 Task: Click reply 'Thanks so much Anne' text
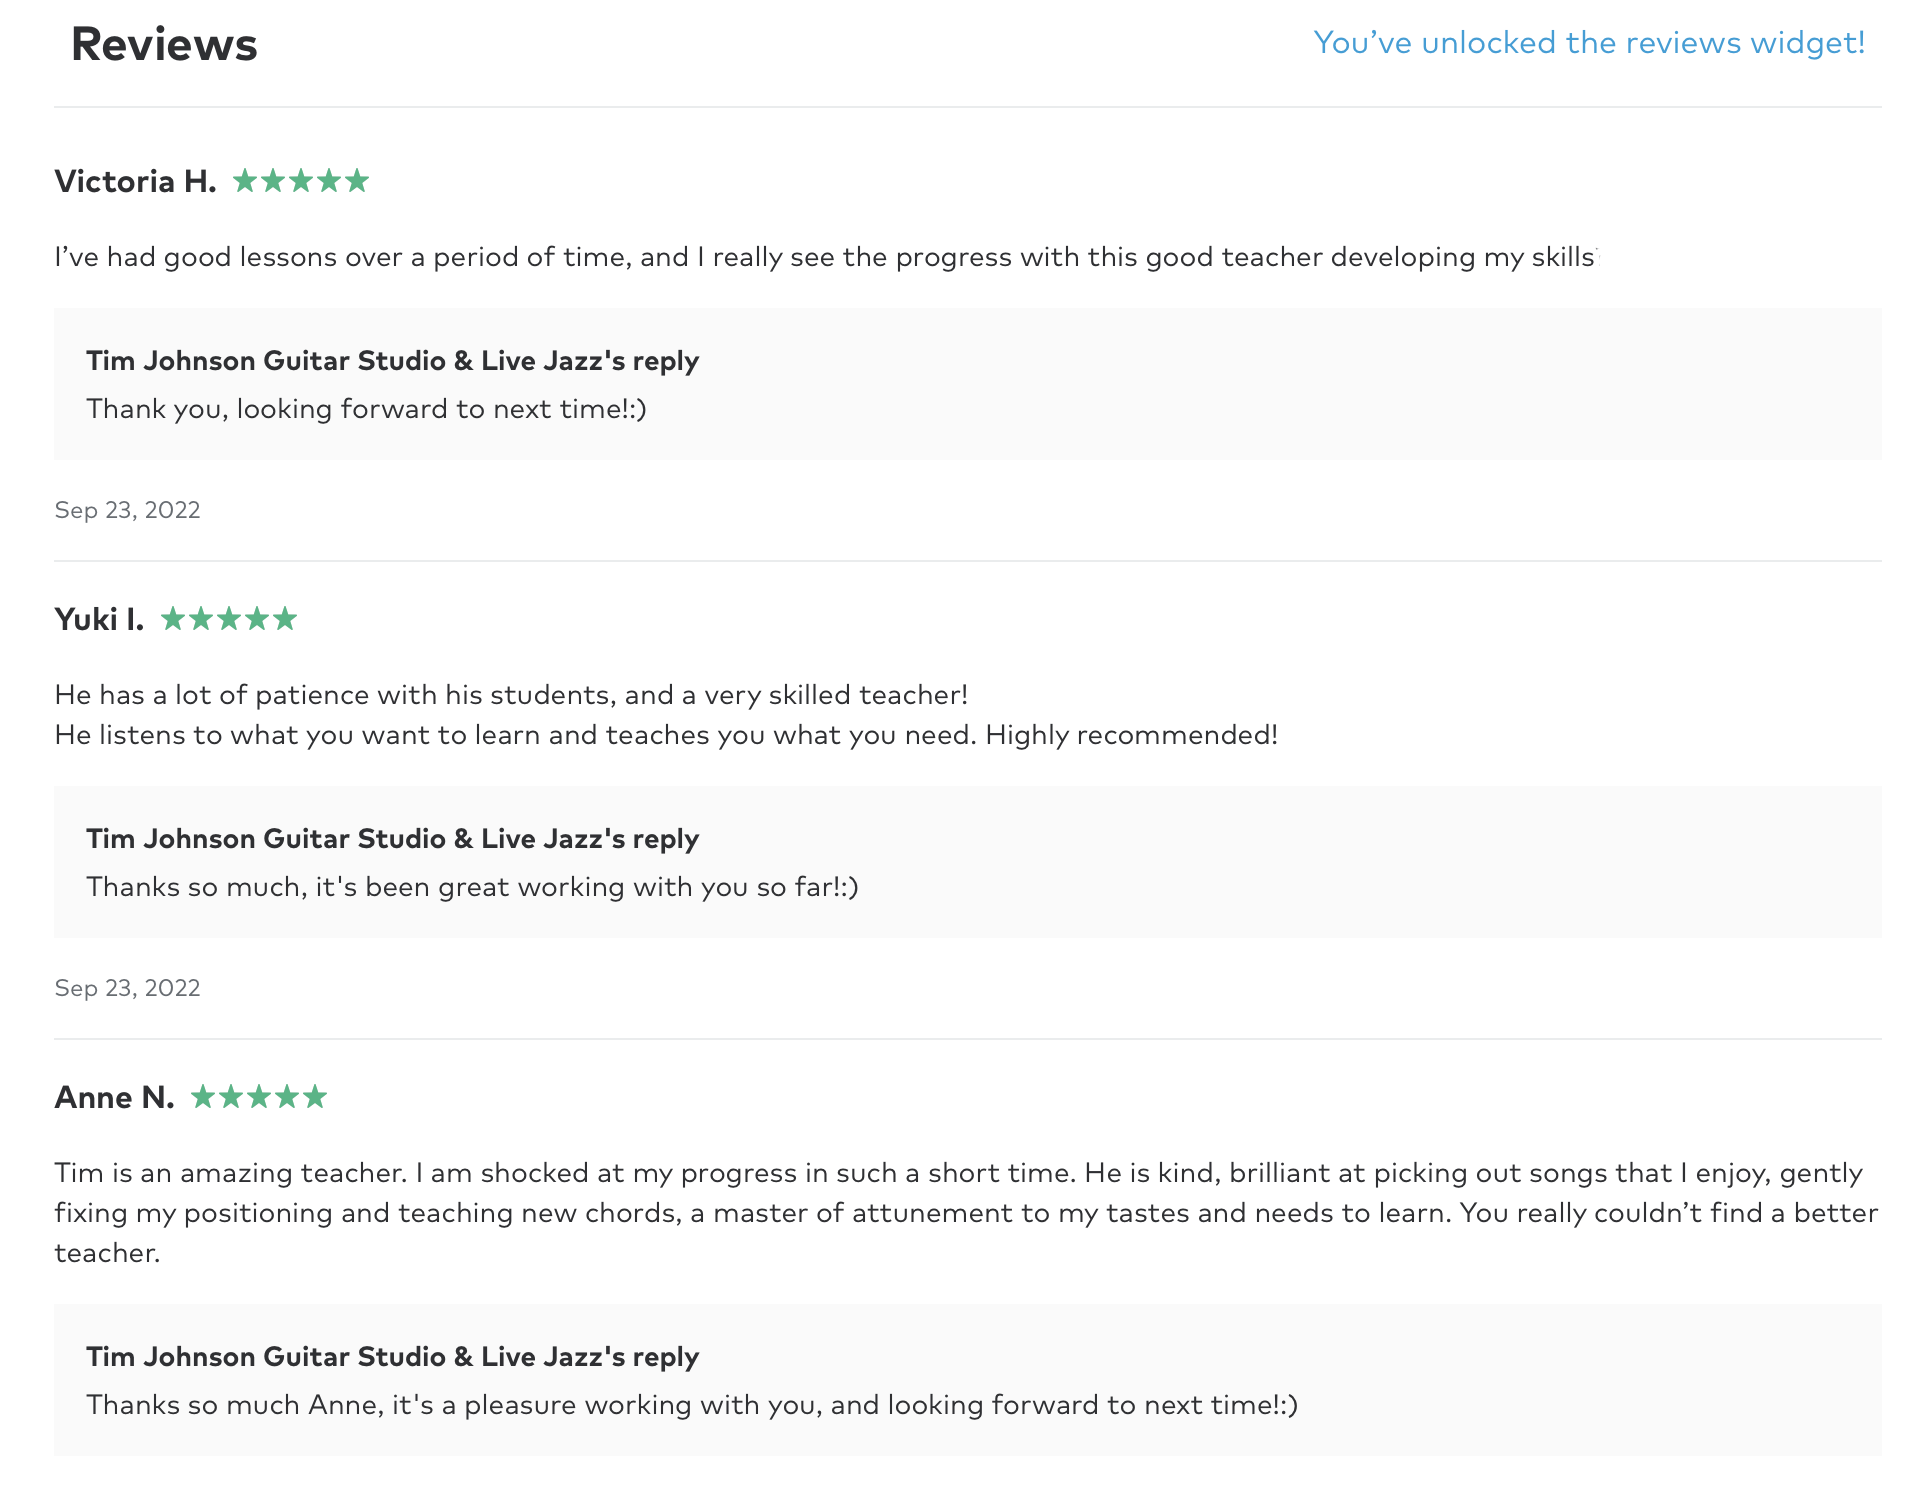coord(692,1405)
